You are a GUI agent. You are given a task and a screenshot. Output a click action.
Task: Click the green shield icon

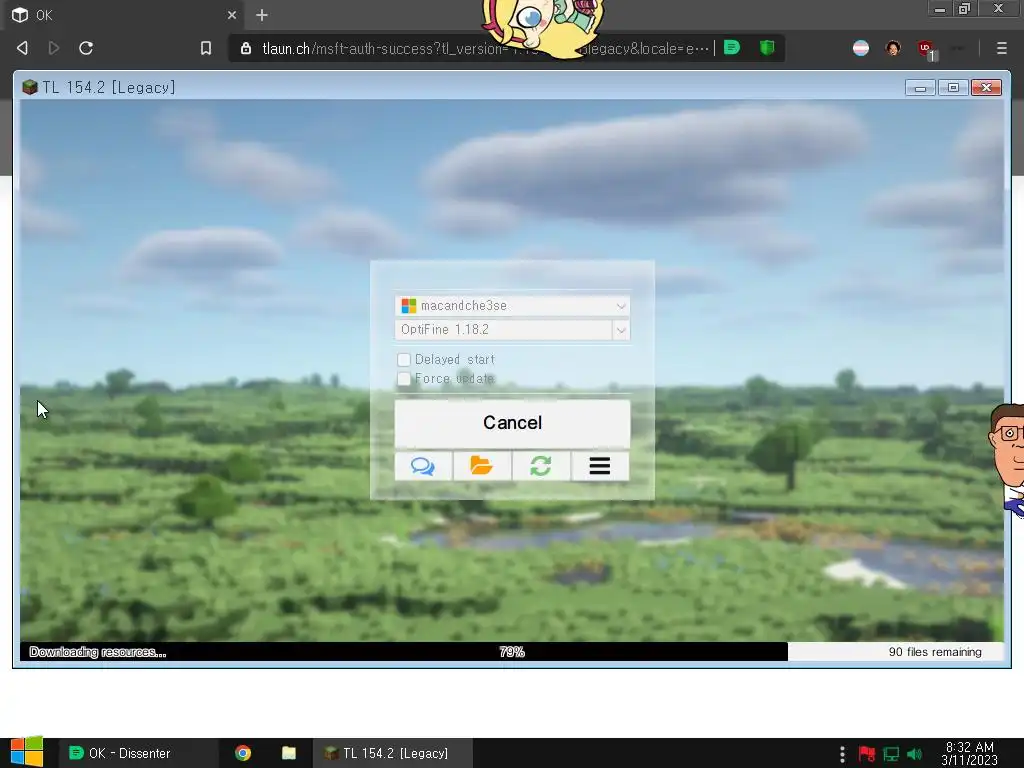click(x=767, y=48)
